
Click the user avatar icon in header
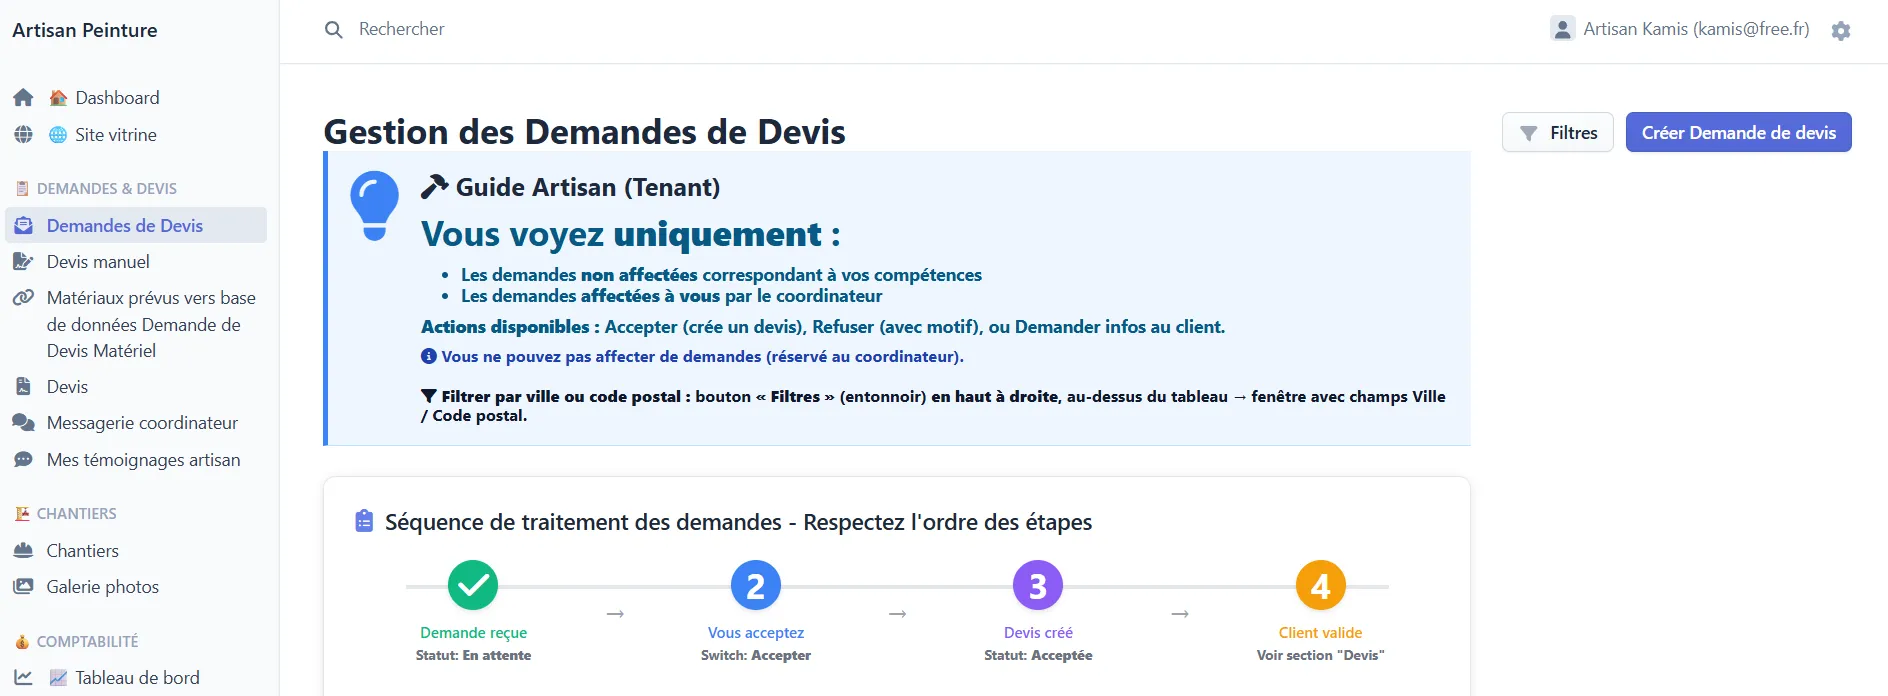[1562, 29]
